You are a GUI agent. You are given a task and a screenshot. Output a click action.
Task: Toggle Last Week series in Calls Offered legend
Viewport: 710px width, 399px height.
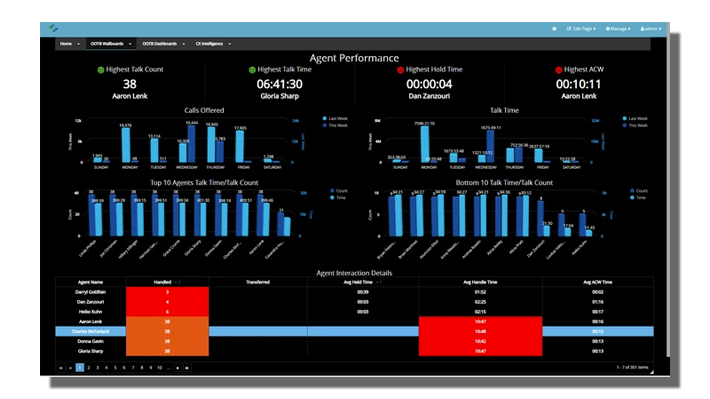click(x=335, y=119)
